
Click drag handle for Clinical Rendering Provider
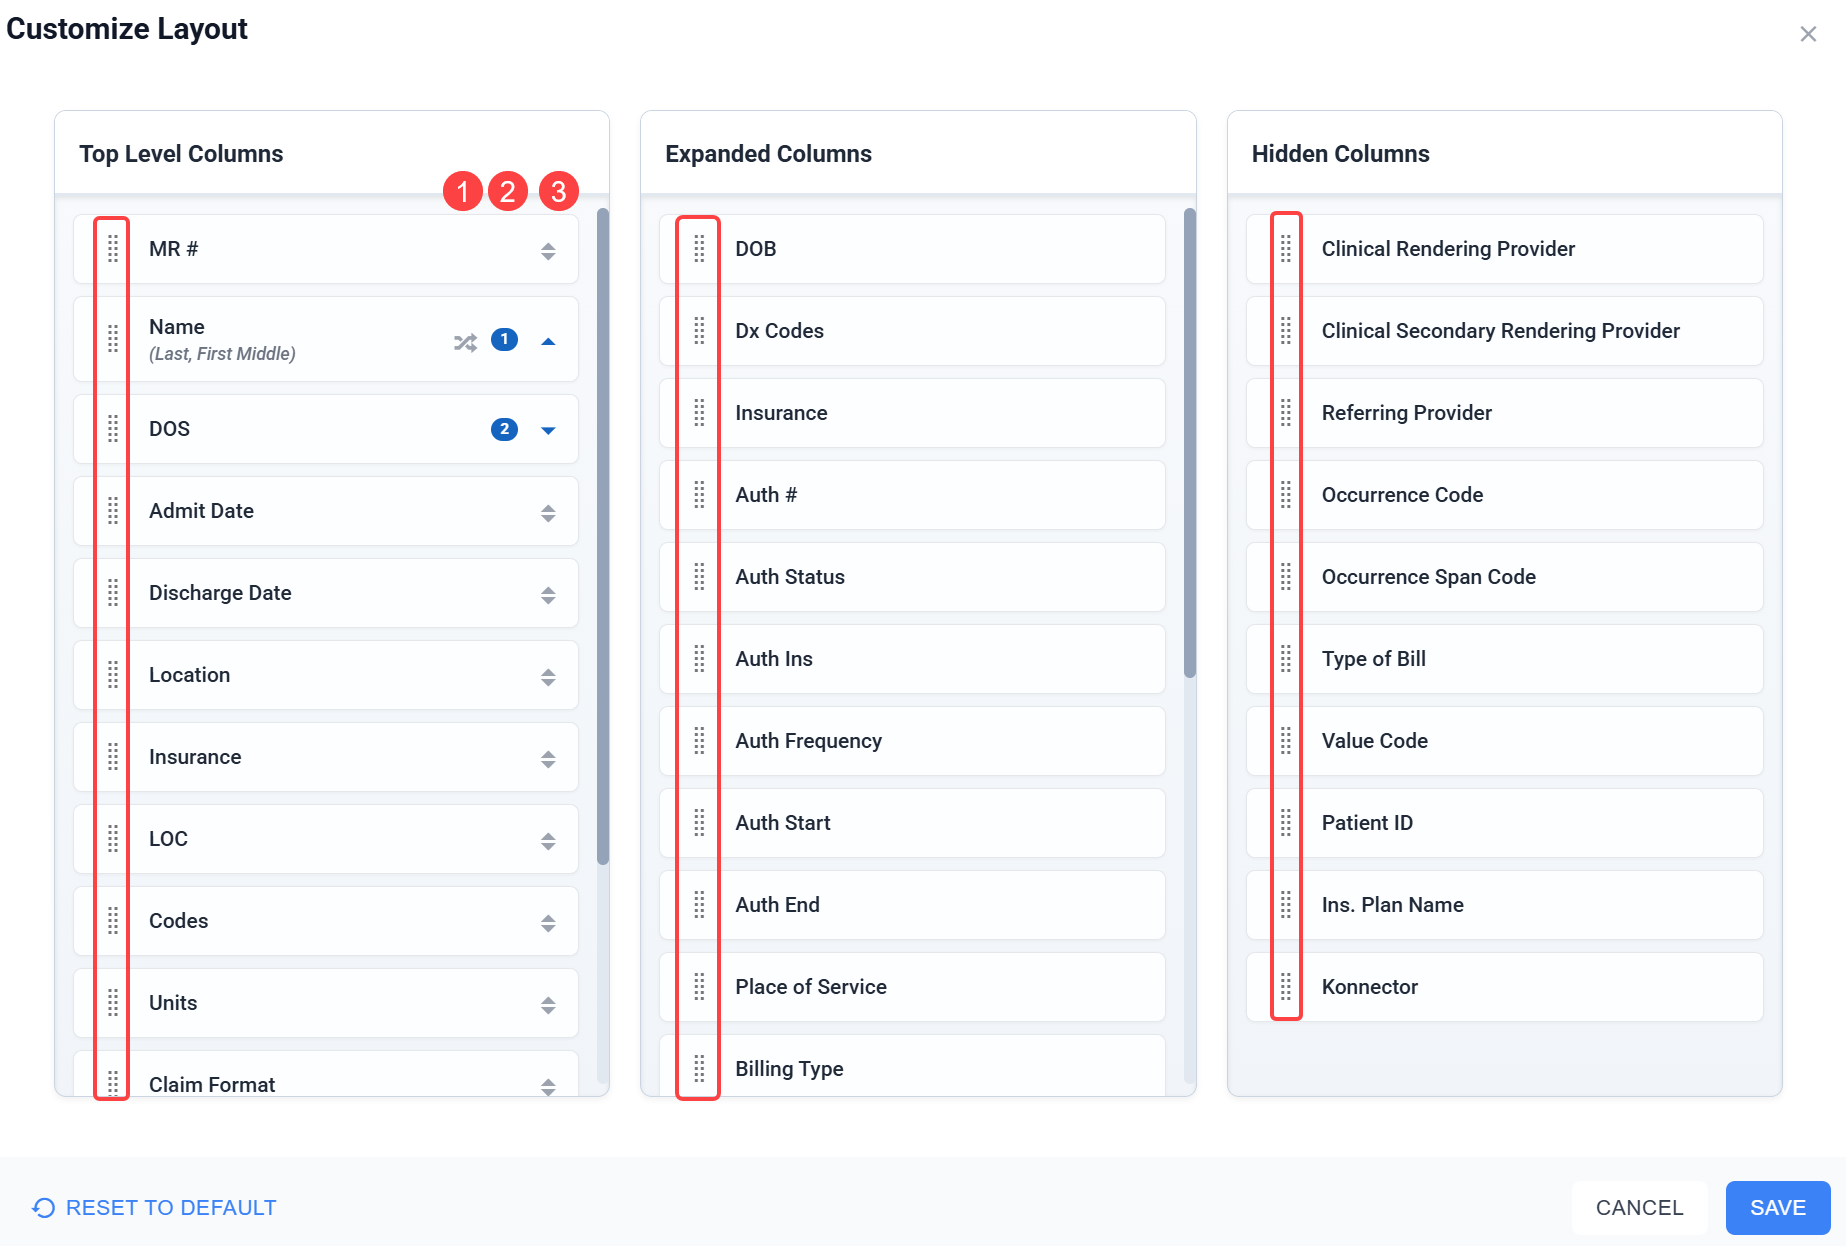pos(1286,249)
